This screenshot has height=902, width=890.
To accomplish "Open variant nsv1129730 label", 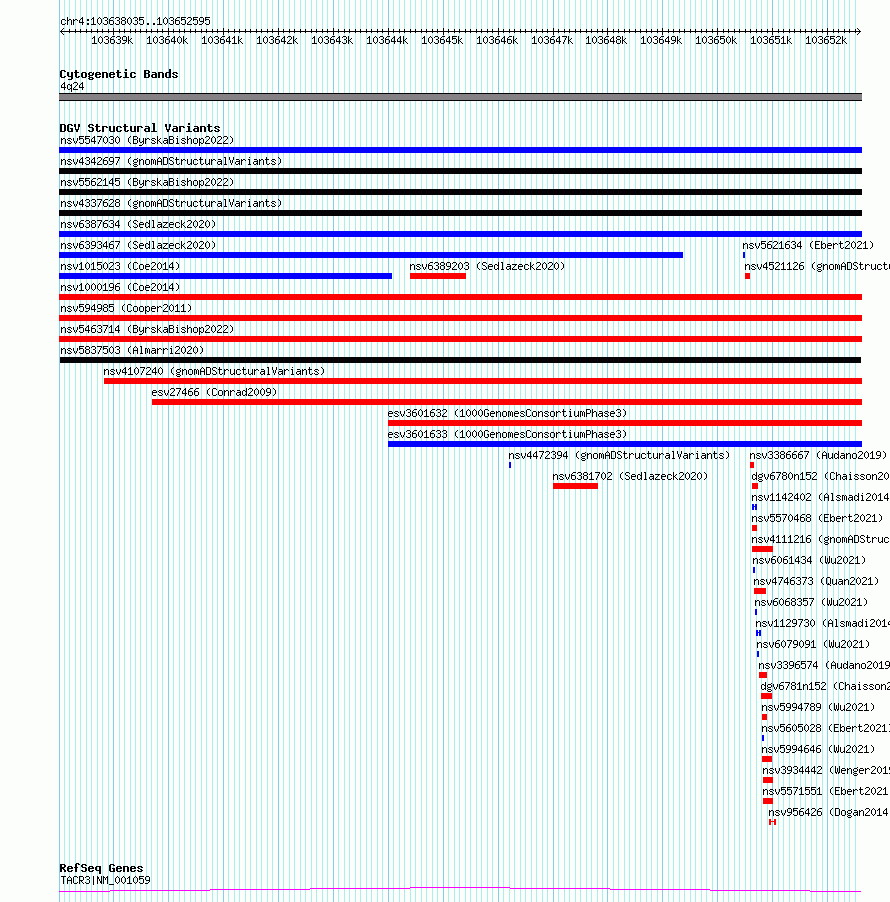I will [x=823, y=623].
